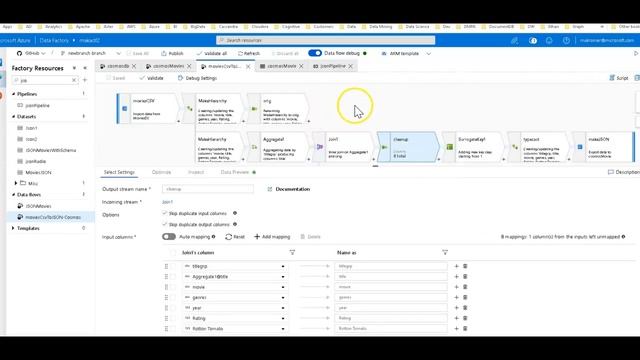Check the select-all mappings checkbox
This screenshot has height=360, width=640.
tap(173, 253)
